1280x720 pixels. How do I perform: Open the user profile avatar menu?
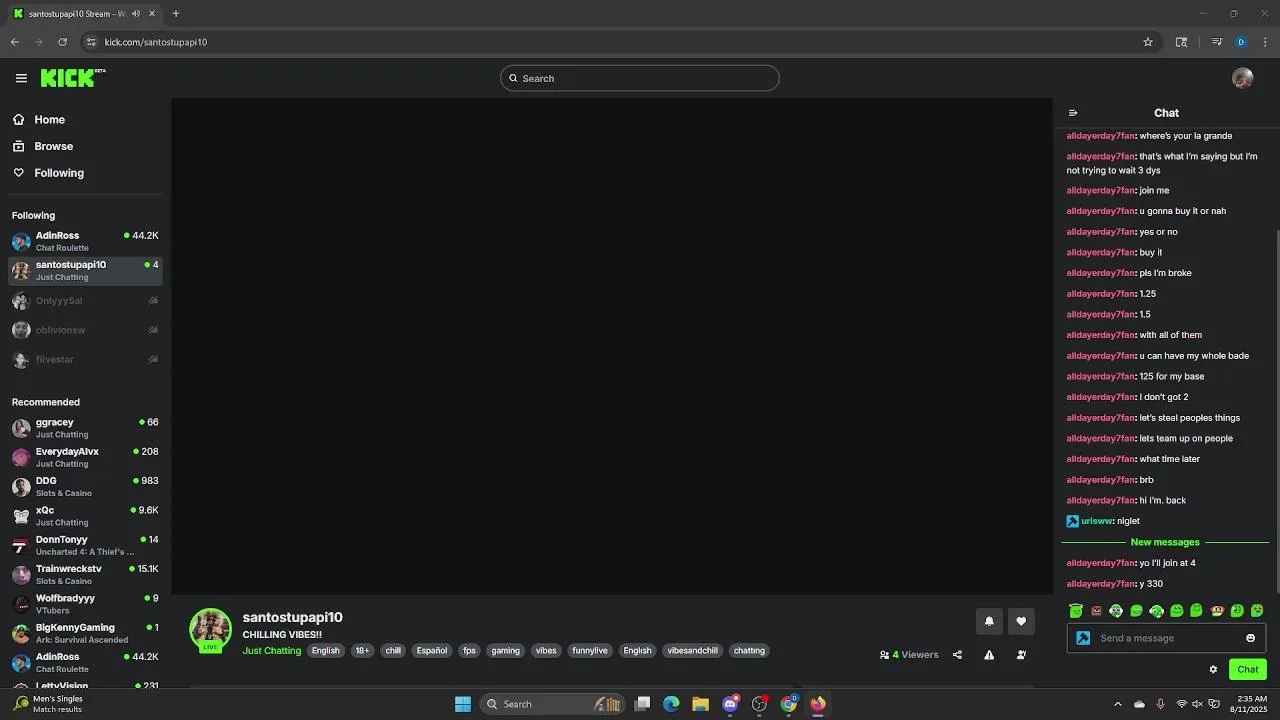pyautogui.click(x=1243, y=78)
